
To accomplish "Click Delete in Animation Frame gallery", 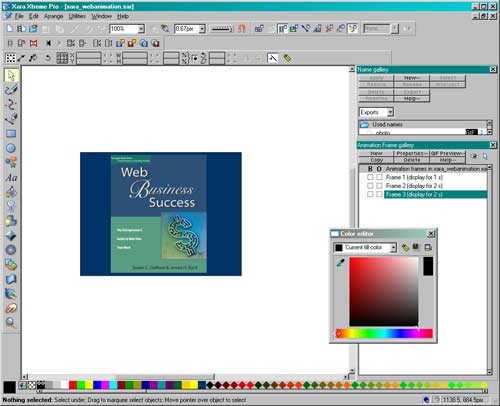I will coord(412,160).
